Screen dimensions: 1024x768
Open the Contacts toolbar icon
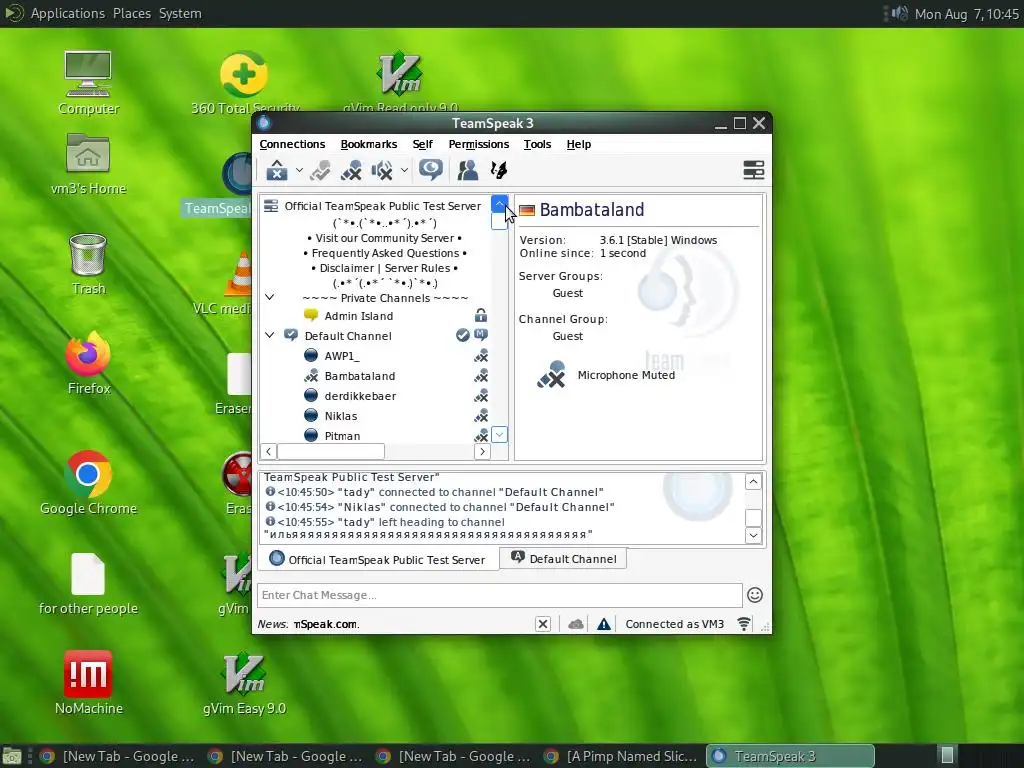click(468, 170)
